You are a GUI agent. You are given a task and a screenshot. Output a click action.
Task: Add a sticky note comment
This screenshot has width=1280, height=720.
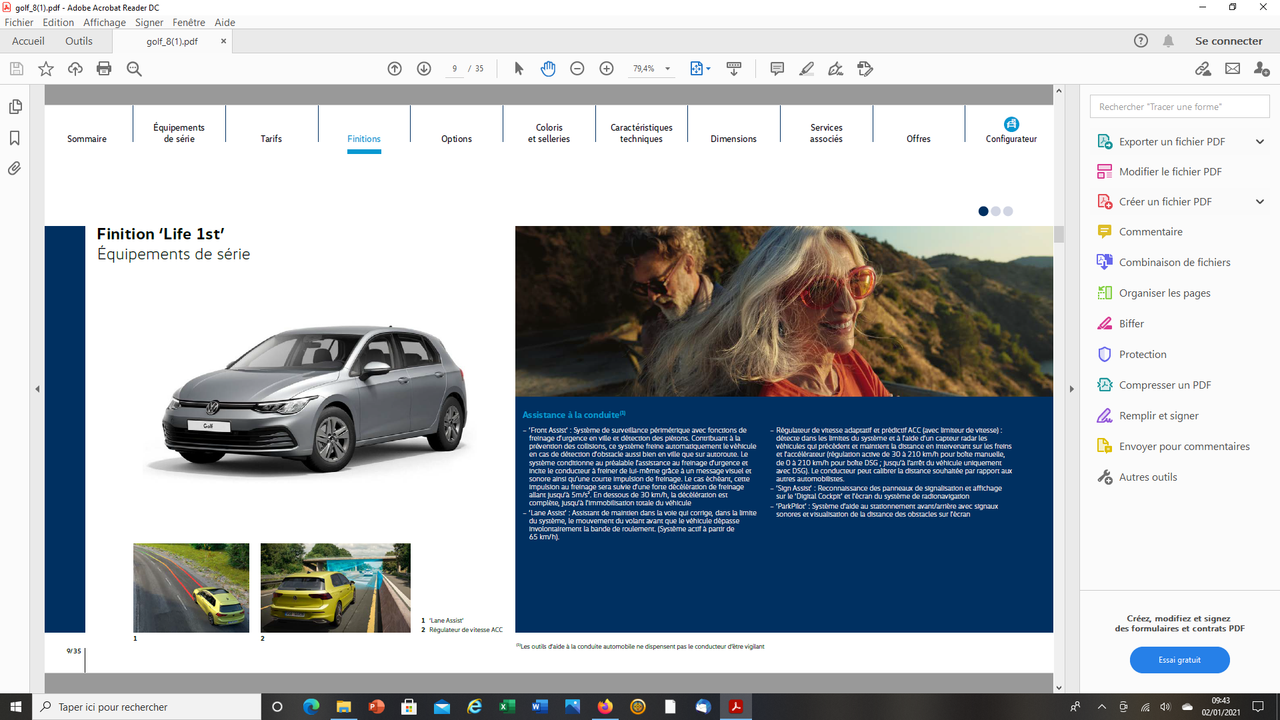tap(777, 69)
